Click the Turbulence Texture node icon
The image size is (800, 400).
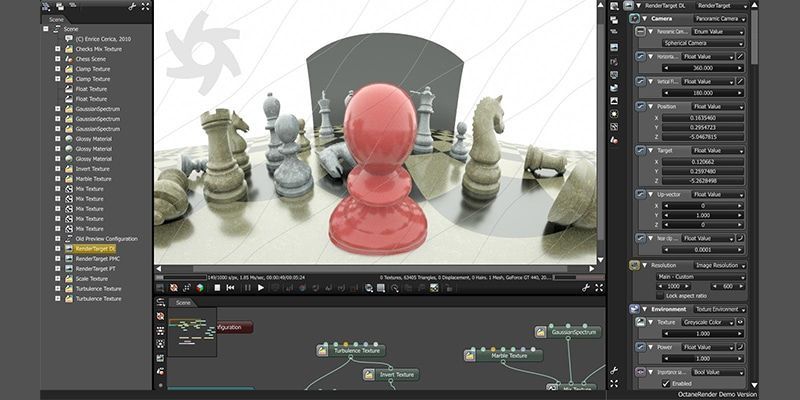(324, 350)
